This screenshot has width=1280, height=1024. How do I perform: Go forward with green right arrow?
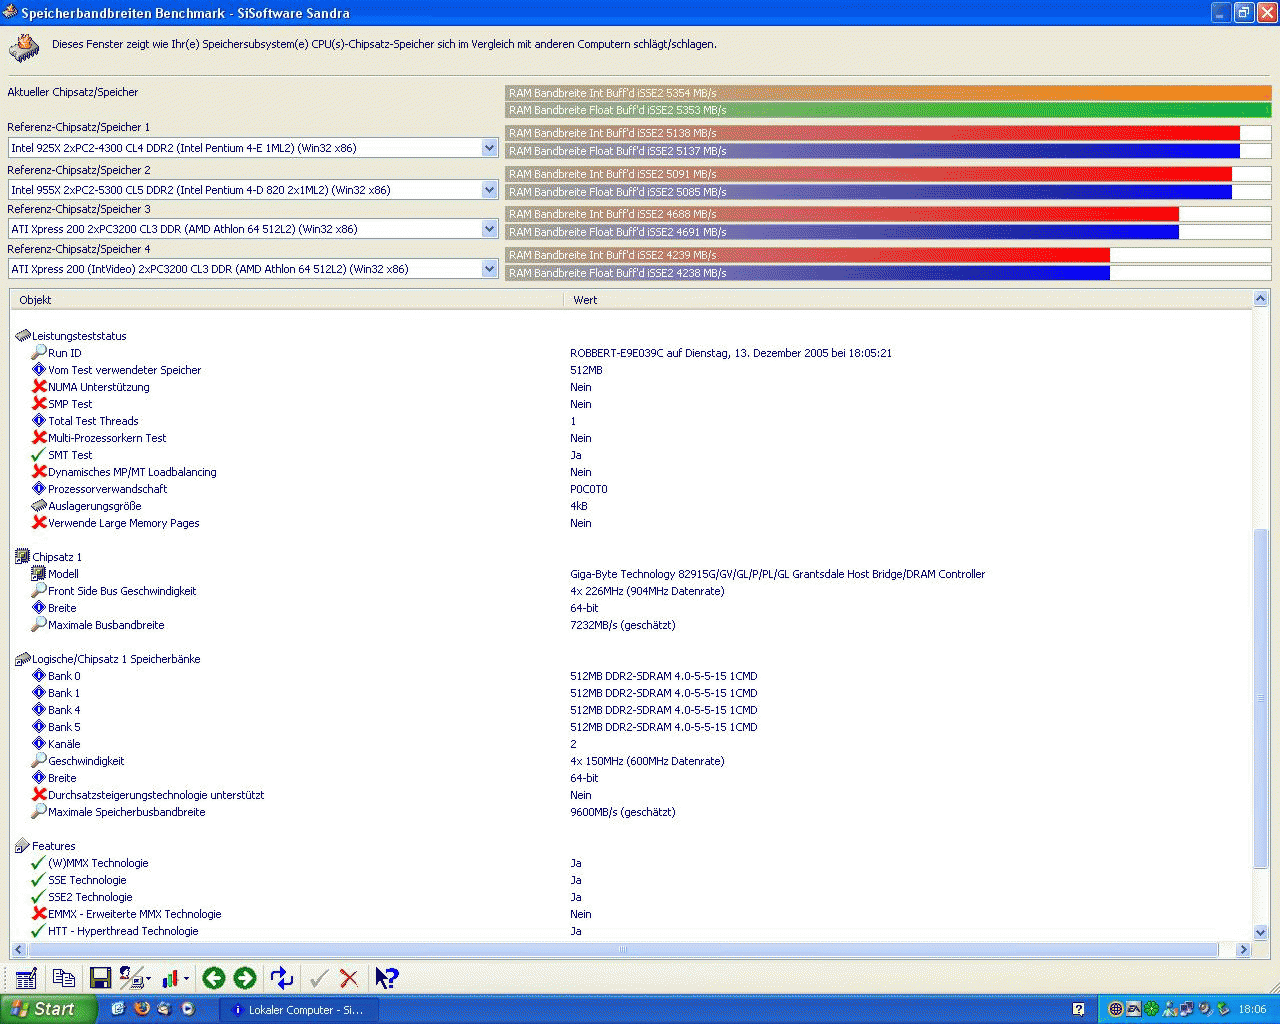(x=245, y=978)
